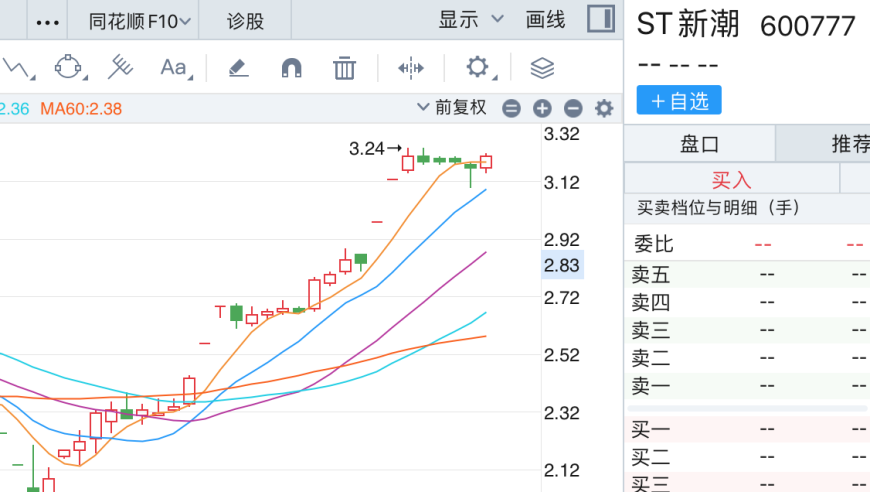
Task: Open the three-dots more options menu
Action: [x=47, y=21]
